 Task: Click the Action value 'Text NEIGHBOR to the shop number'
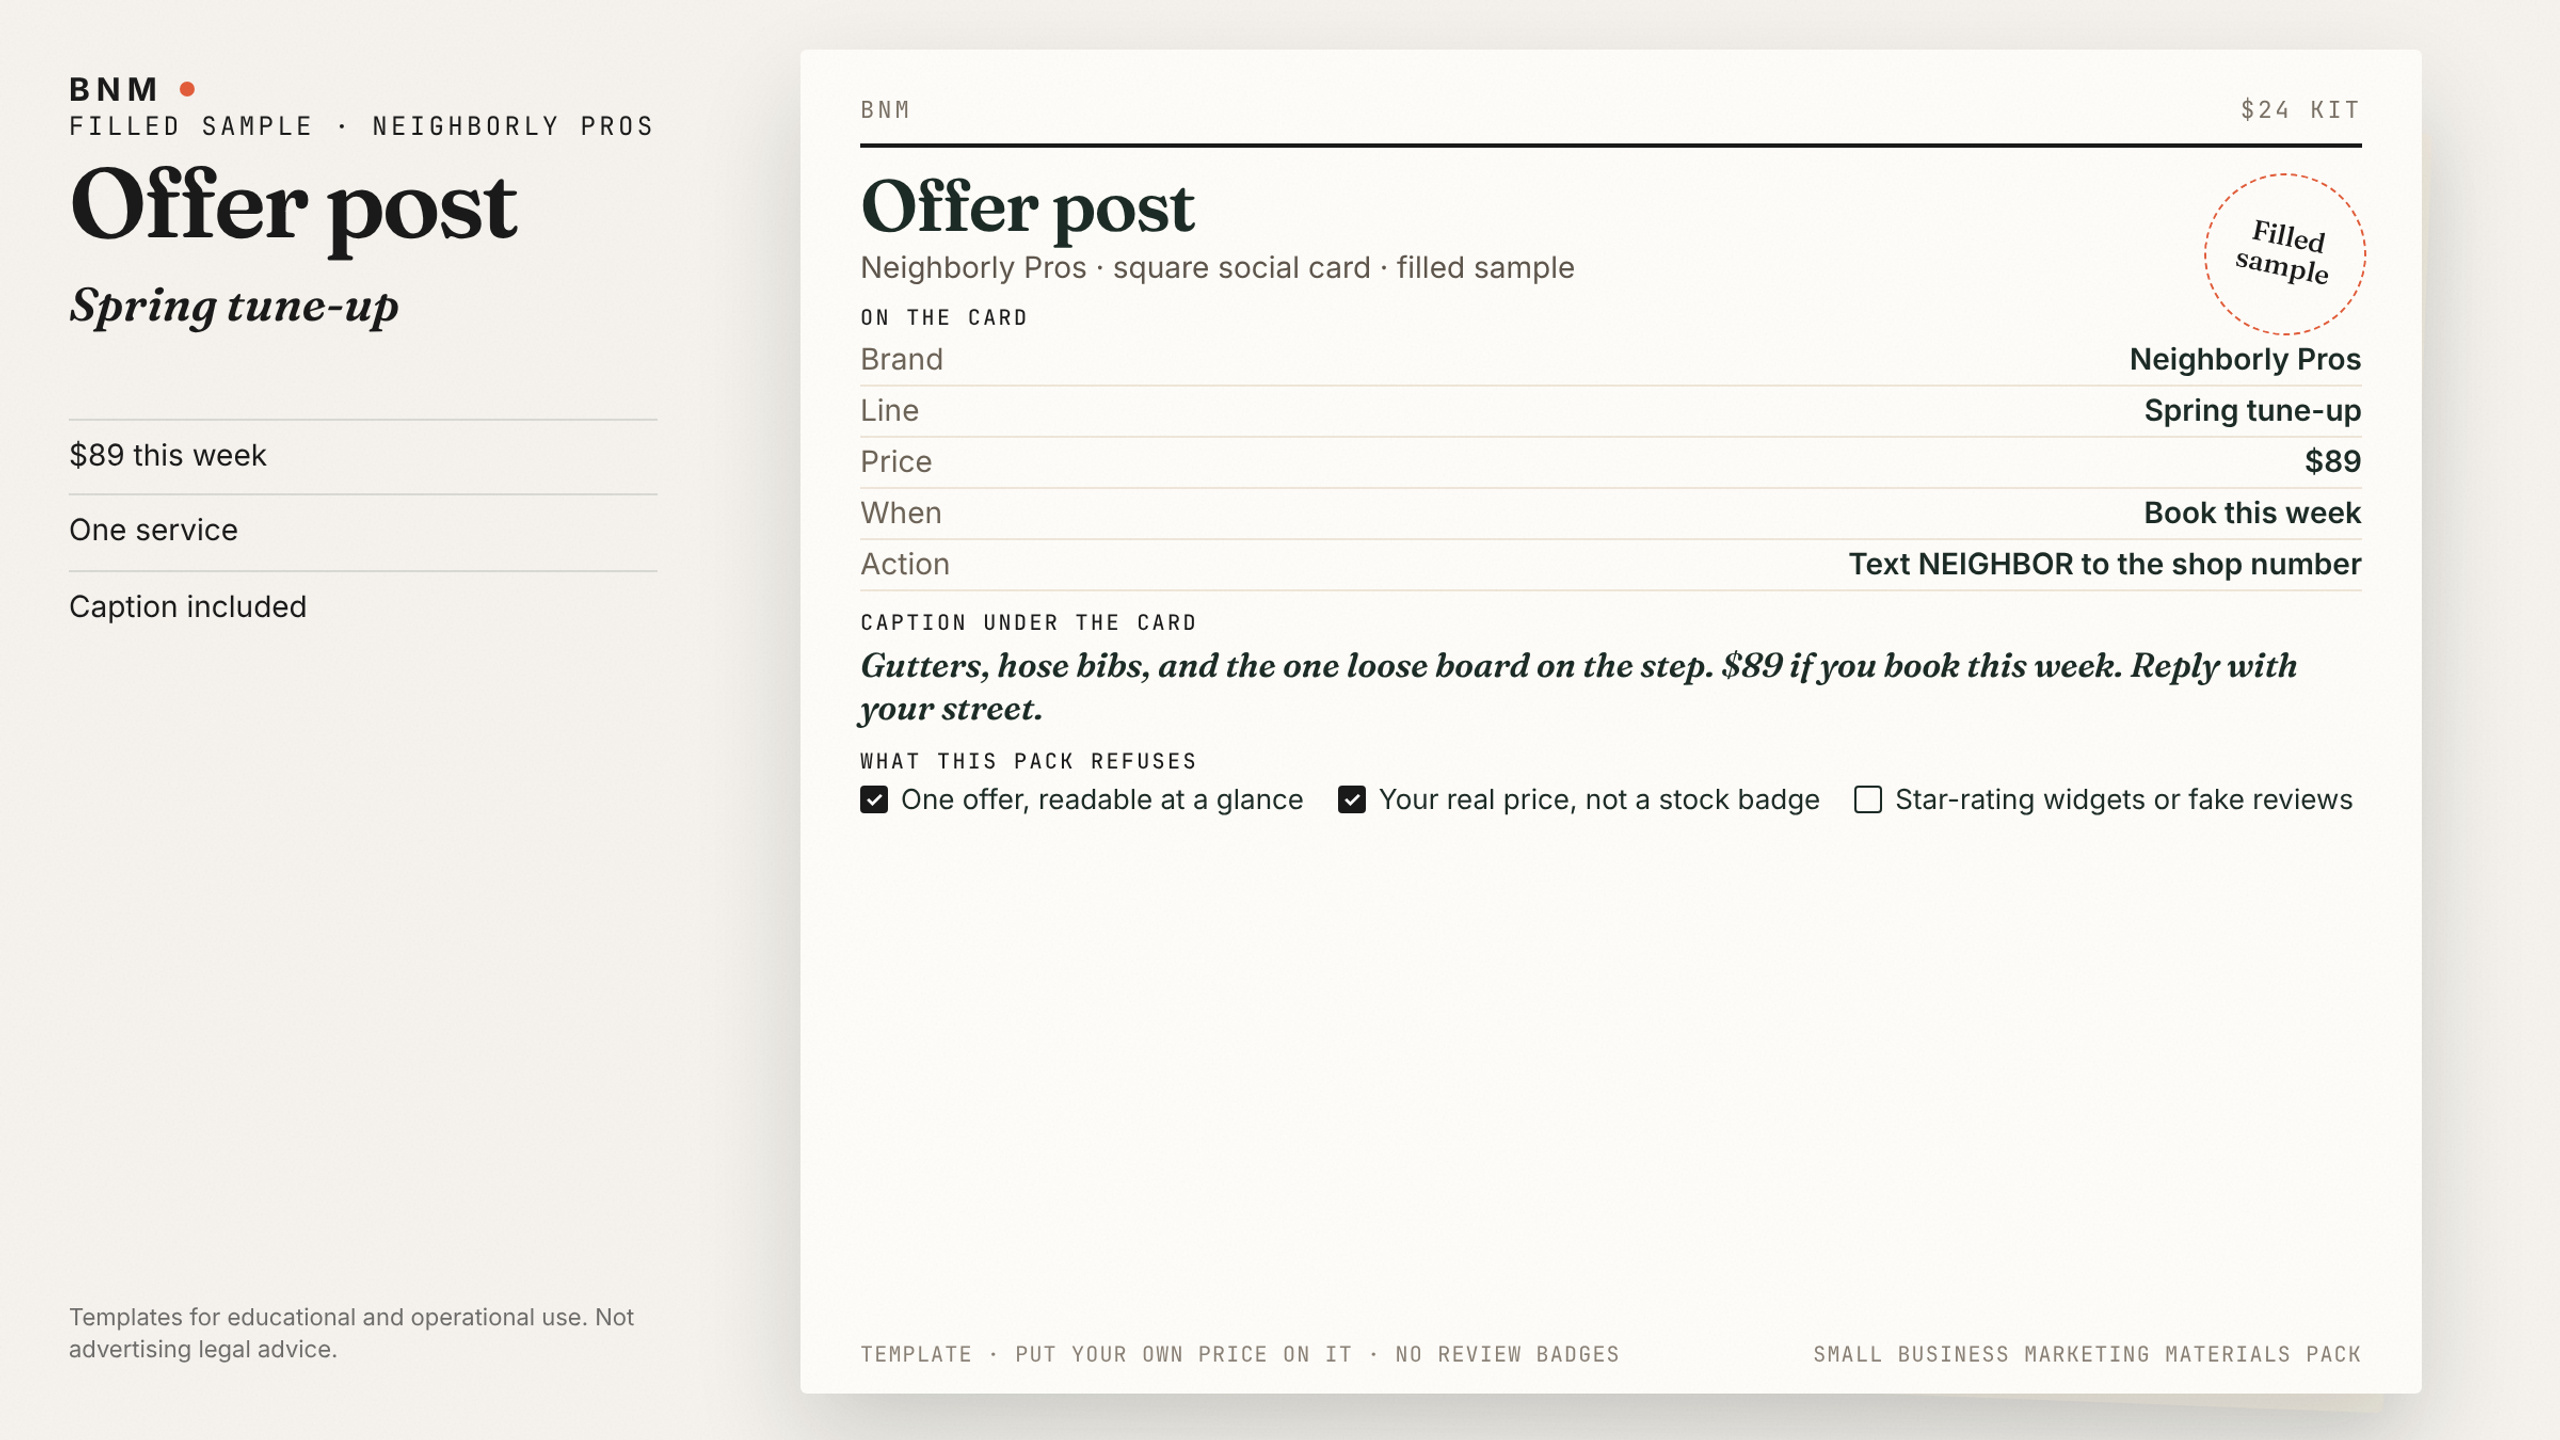point(2104,564)
